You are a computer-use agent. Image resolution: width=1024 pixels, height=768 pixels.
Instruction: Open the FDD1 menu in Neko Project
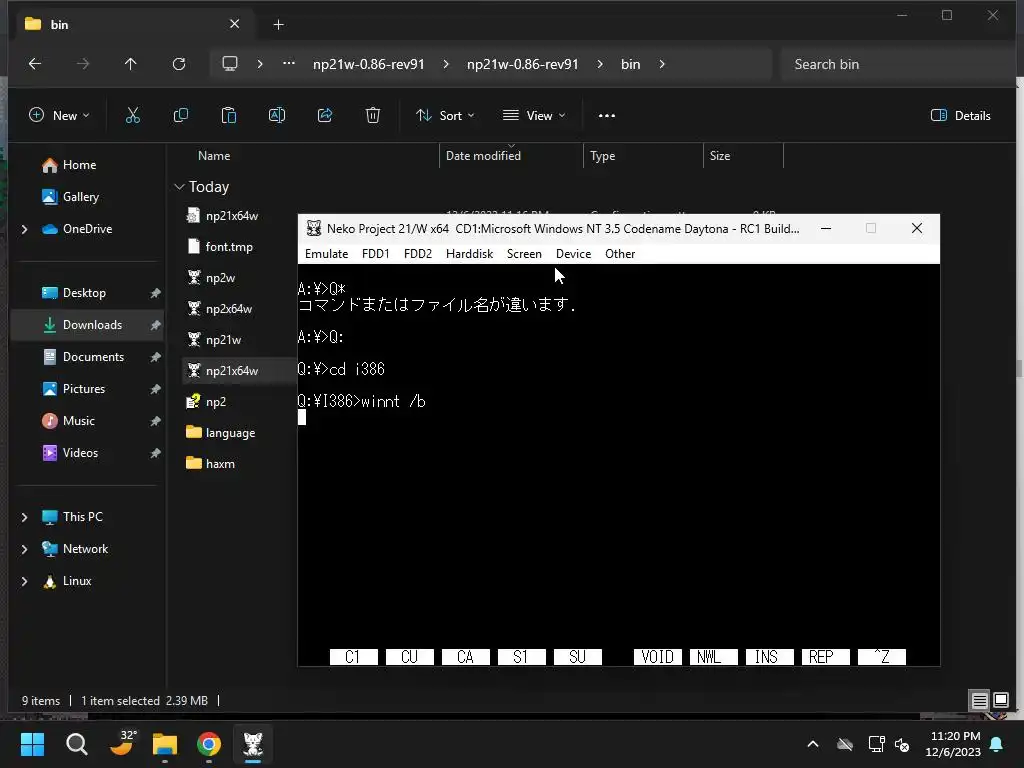376,254
